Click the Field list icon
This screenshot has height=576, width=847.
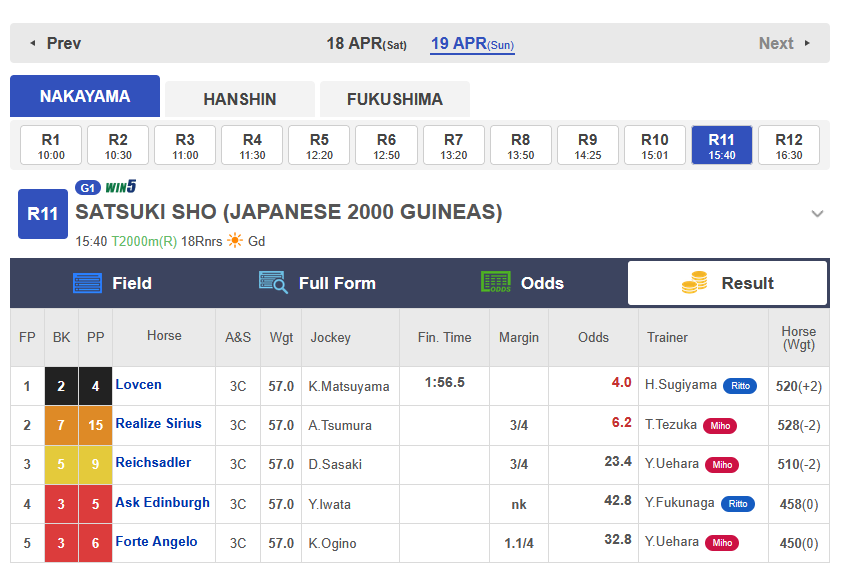88,283
